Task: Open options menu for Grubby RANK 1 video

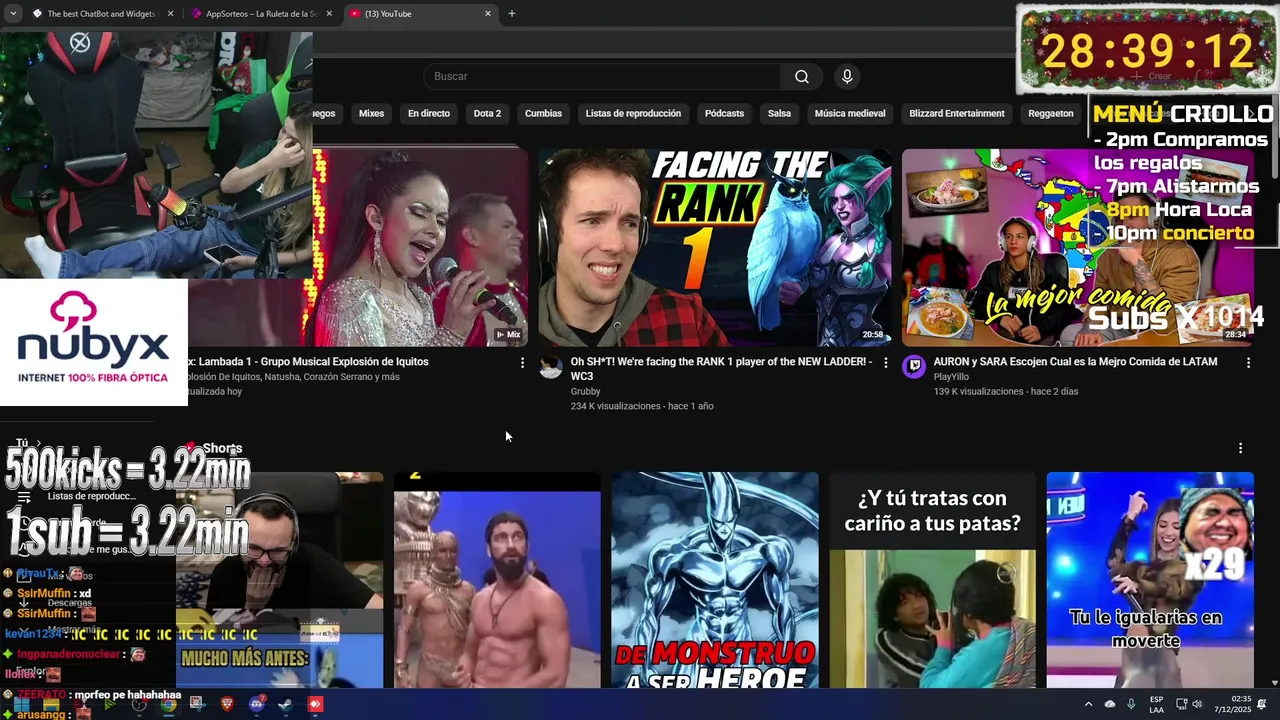Action: tap(885, 363)
